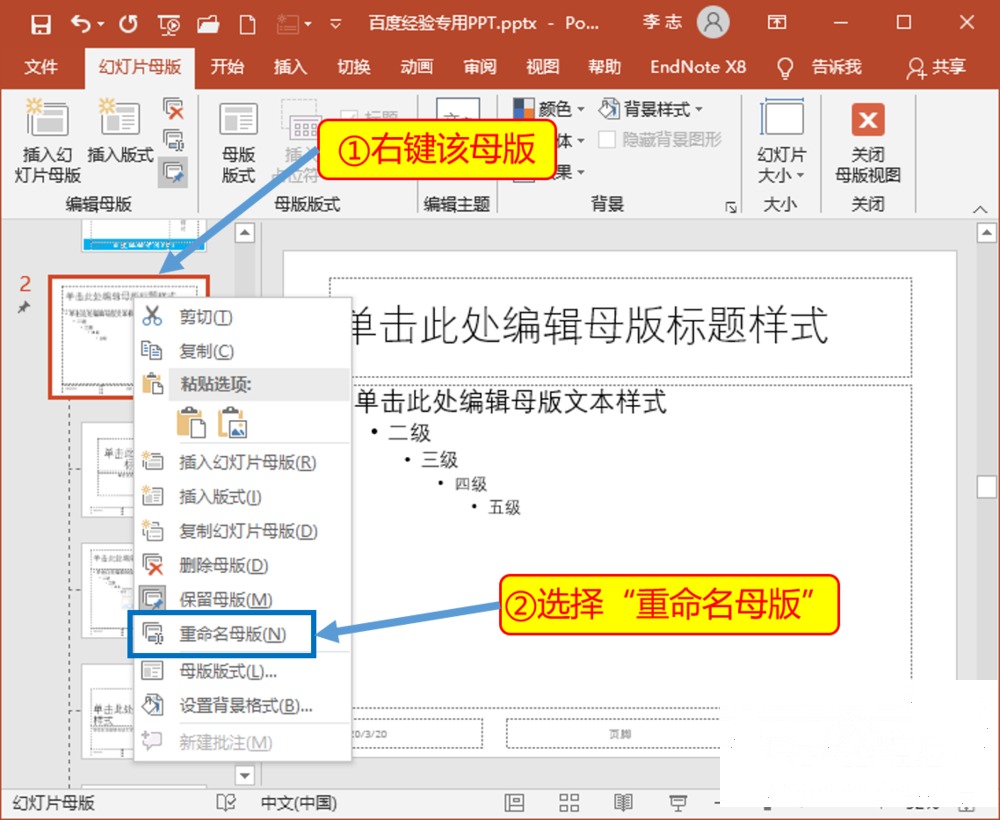Viewport: 1000px width, 820px height.
Task: Switch to the 切换 tab
Action: point(353,66)
